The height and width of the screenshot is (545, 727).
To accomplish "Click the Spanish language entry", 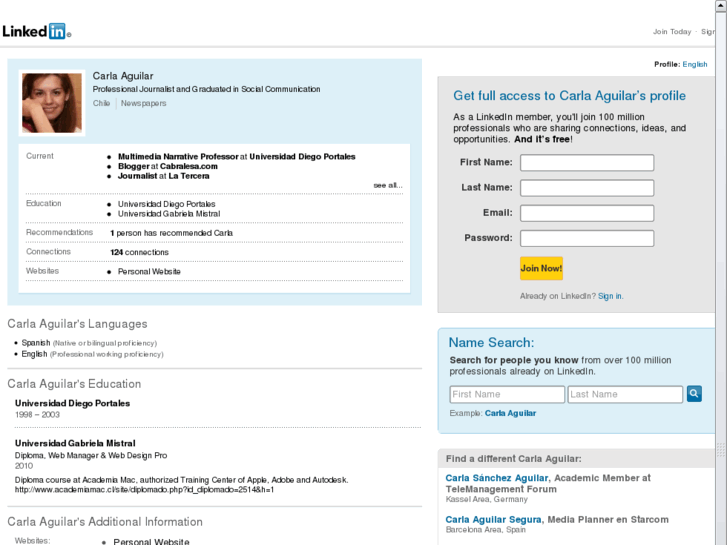I will coord(89,343).
